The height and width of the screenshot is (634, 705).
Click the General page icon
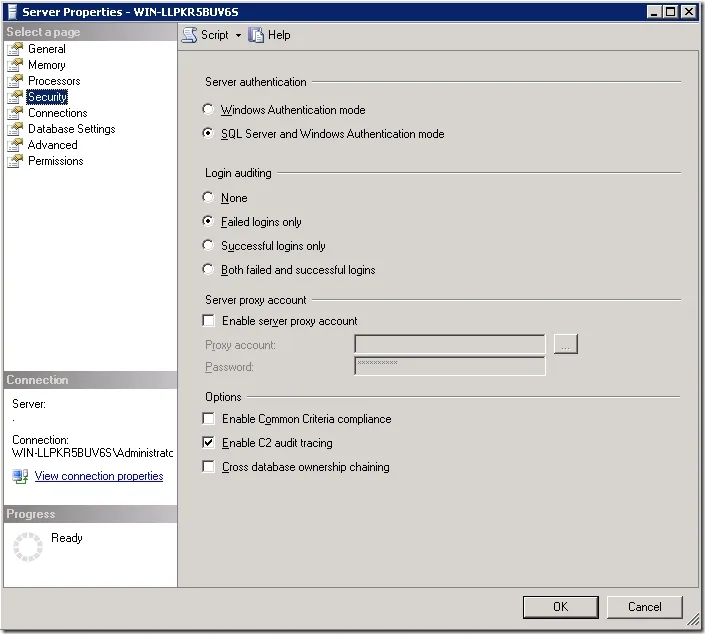(15, 49)
